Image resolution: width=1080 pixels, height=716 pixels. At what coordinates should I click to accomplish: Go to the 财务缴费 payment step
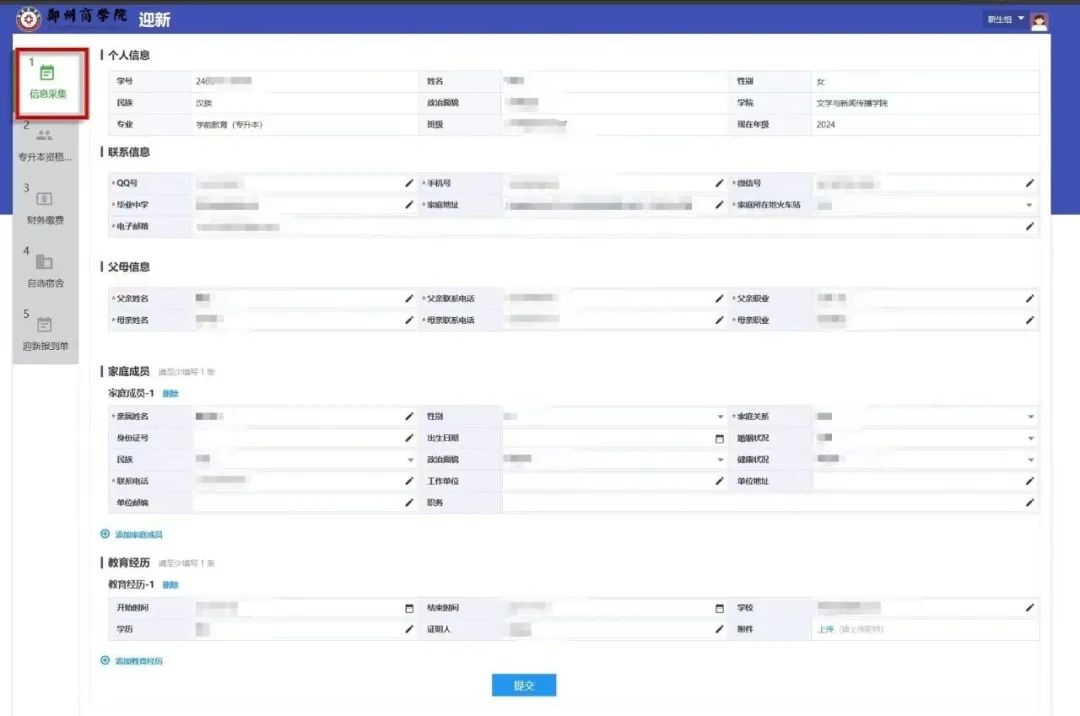(x=45, y=207)
